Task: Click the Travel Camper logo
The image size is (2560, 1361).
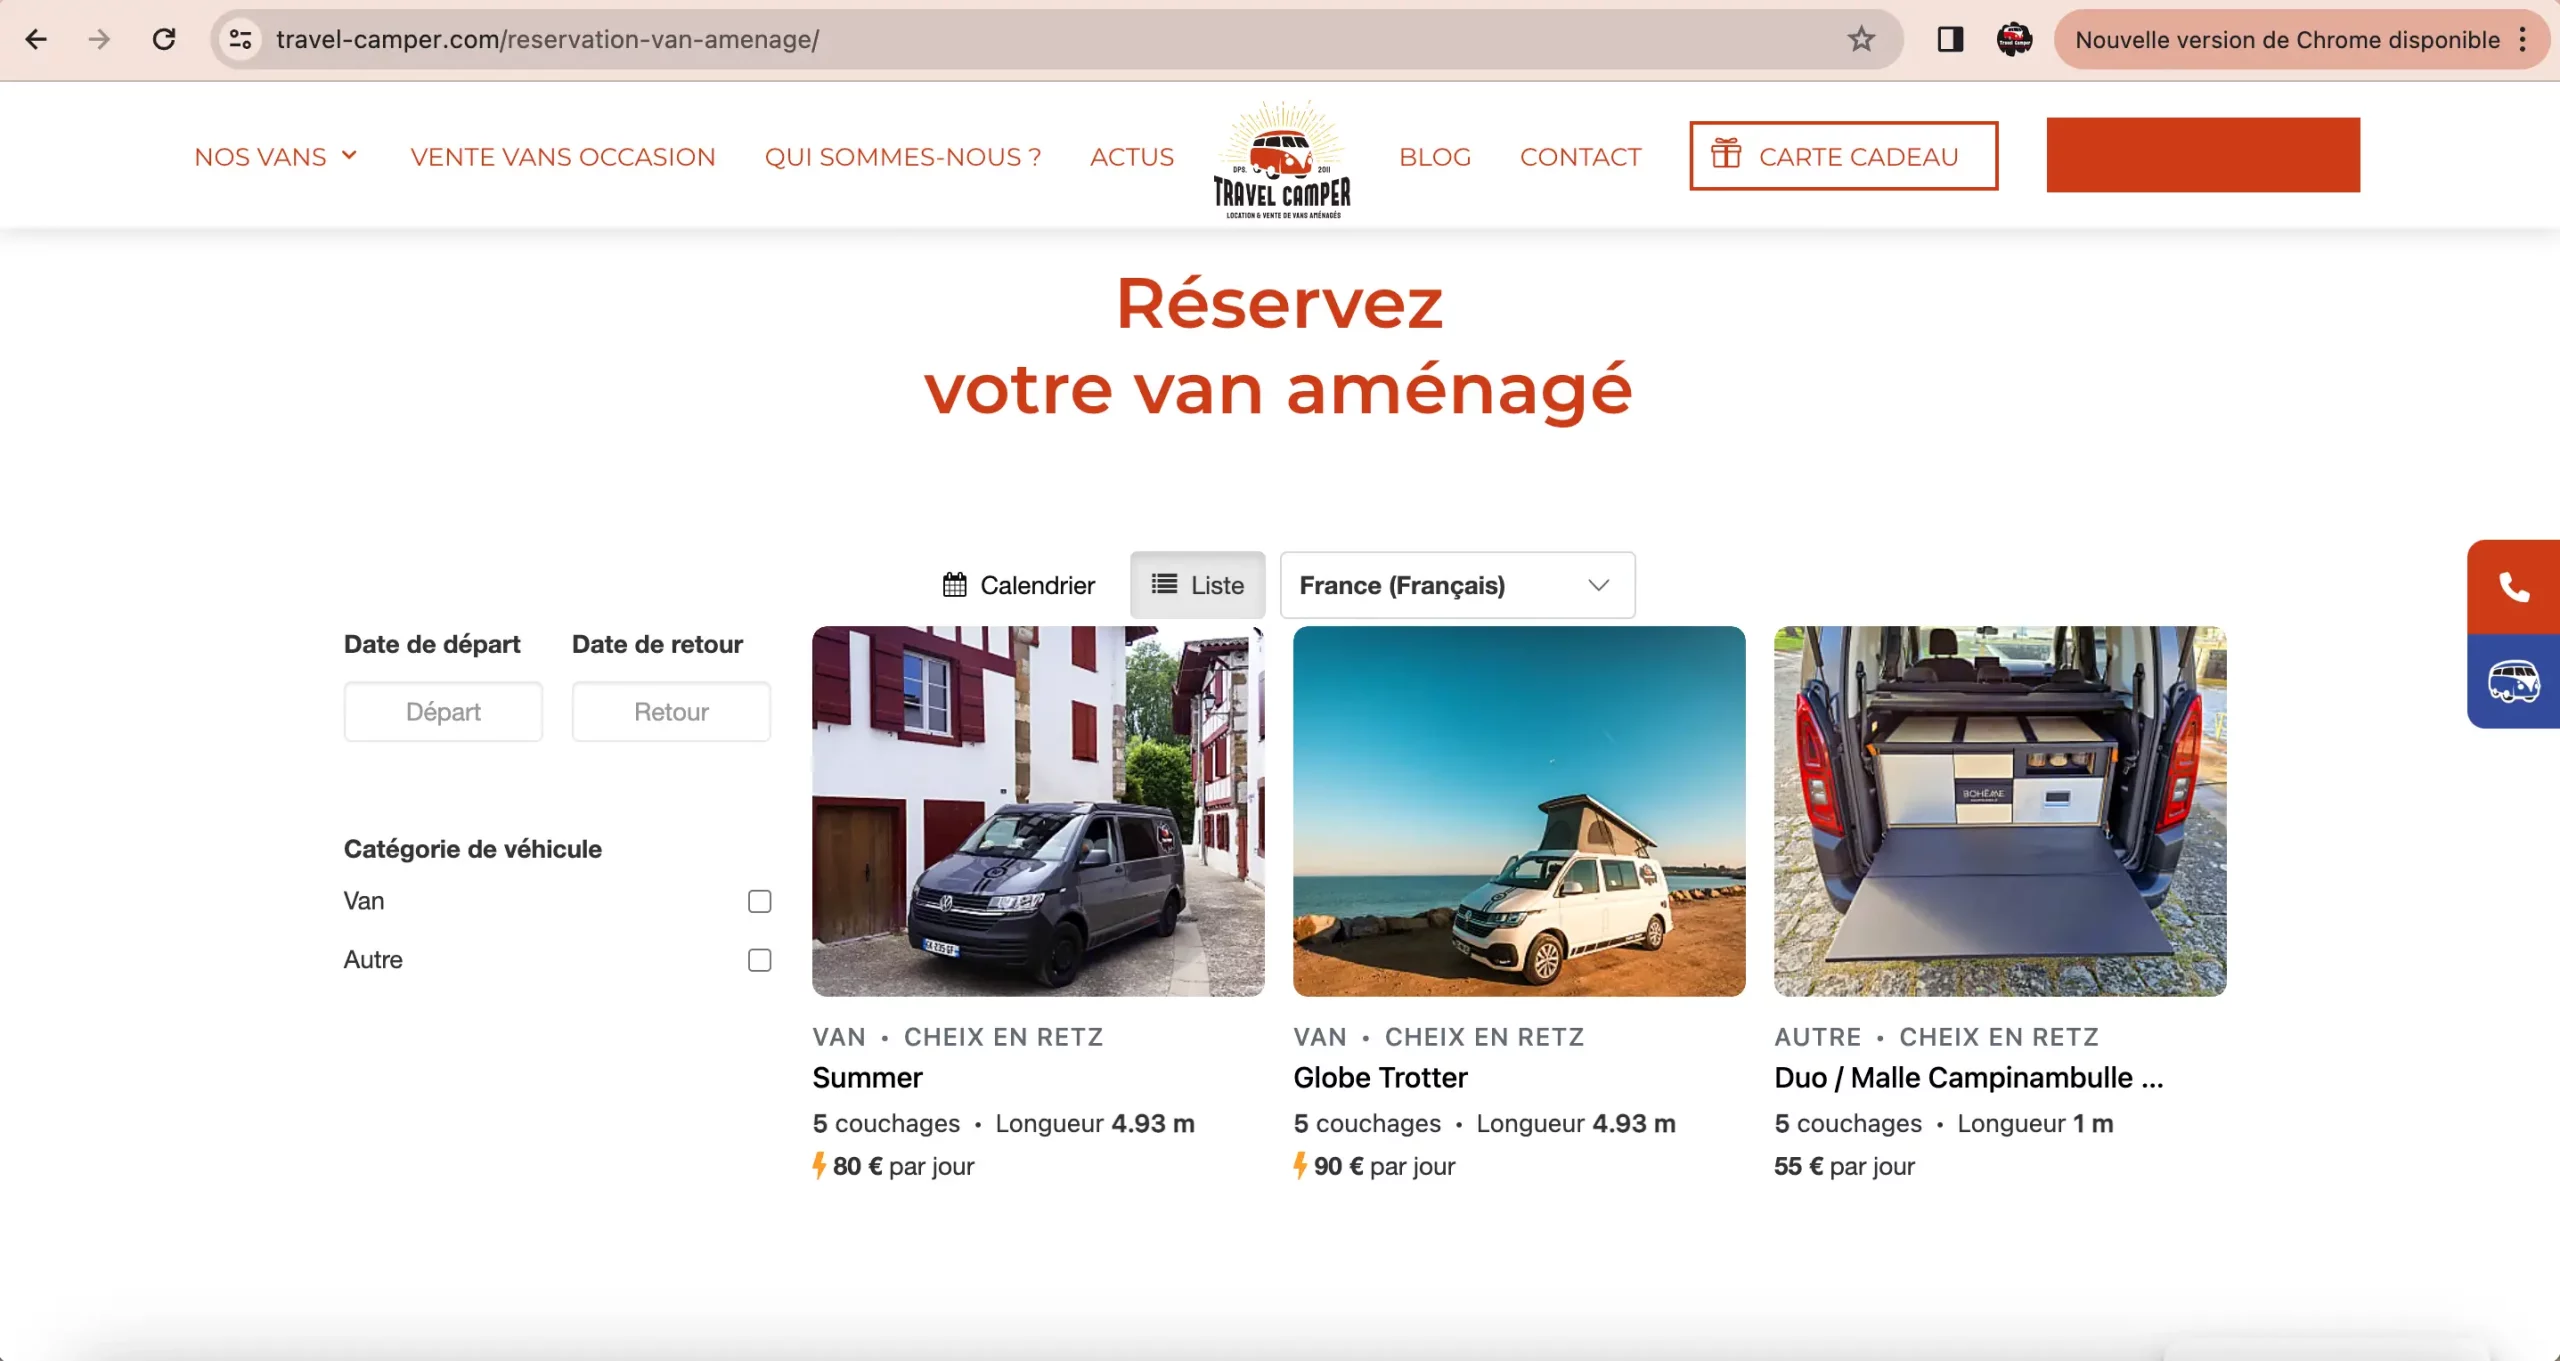Action: [1282, 159]
